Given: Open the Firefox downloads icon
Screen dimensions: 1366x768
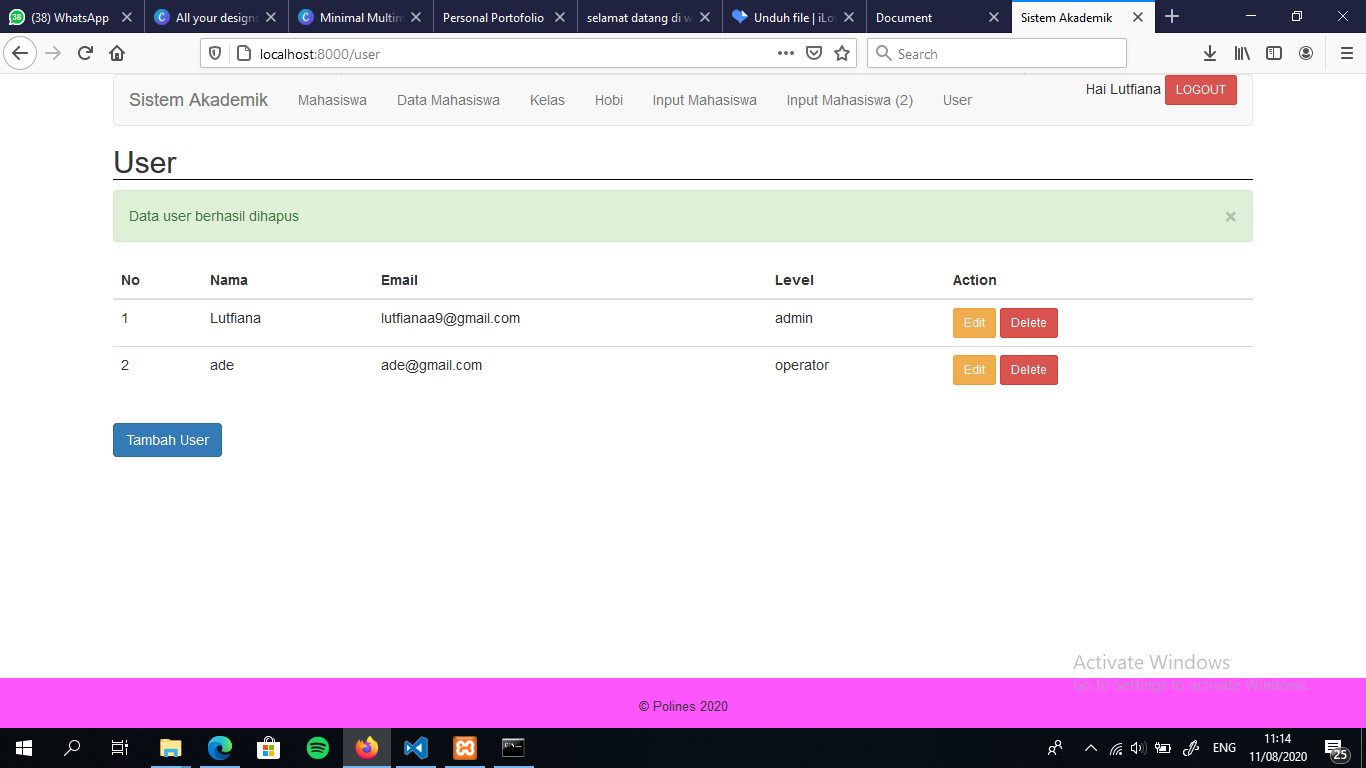Looking at the screenshot, I should coord(1210,54).
